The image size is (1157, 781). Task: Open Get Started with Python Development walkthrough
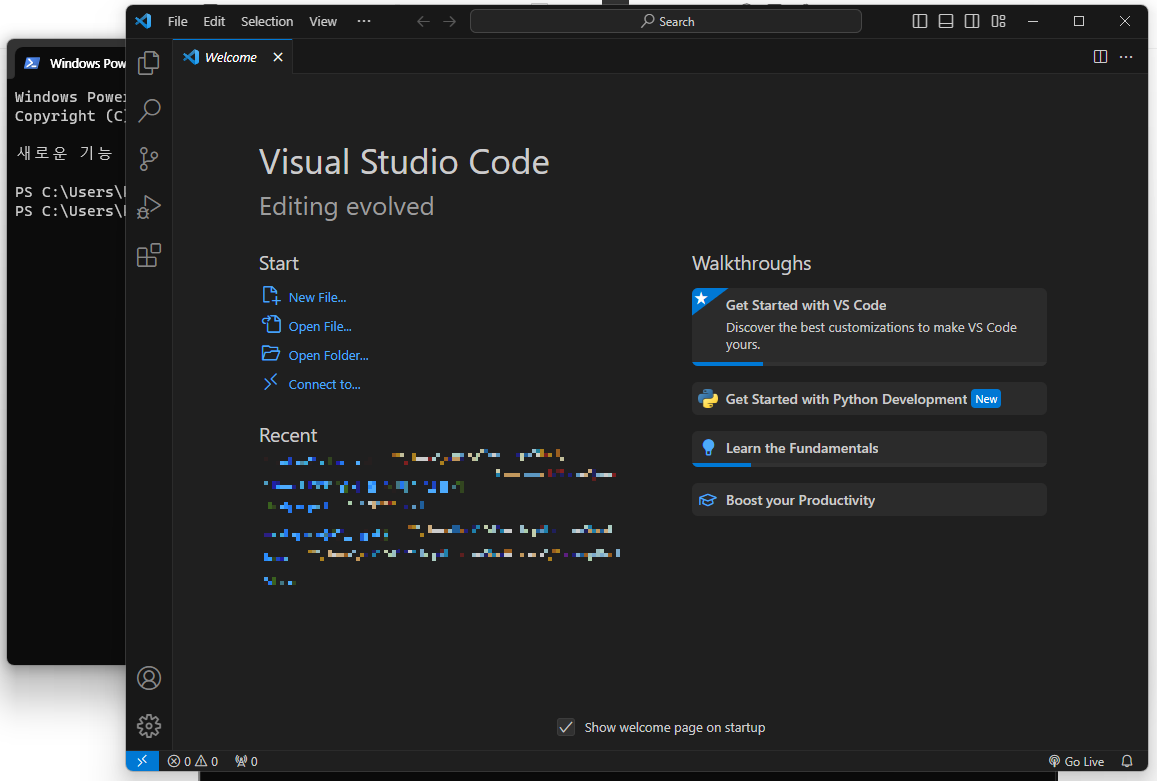[869, 399]
